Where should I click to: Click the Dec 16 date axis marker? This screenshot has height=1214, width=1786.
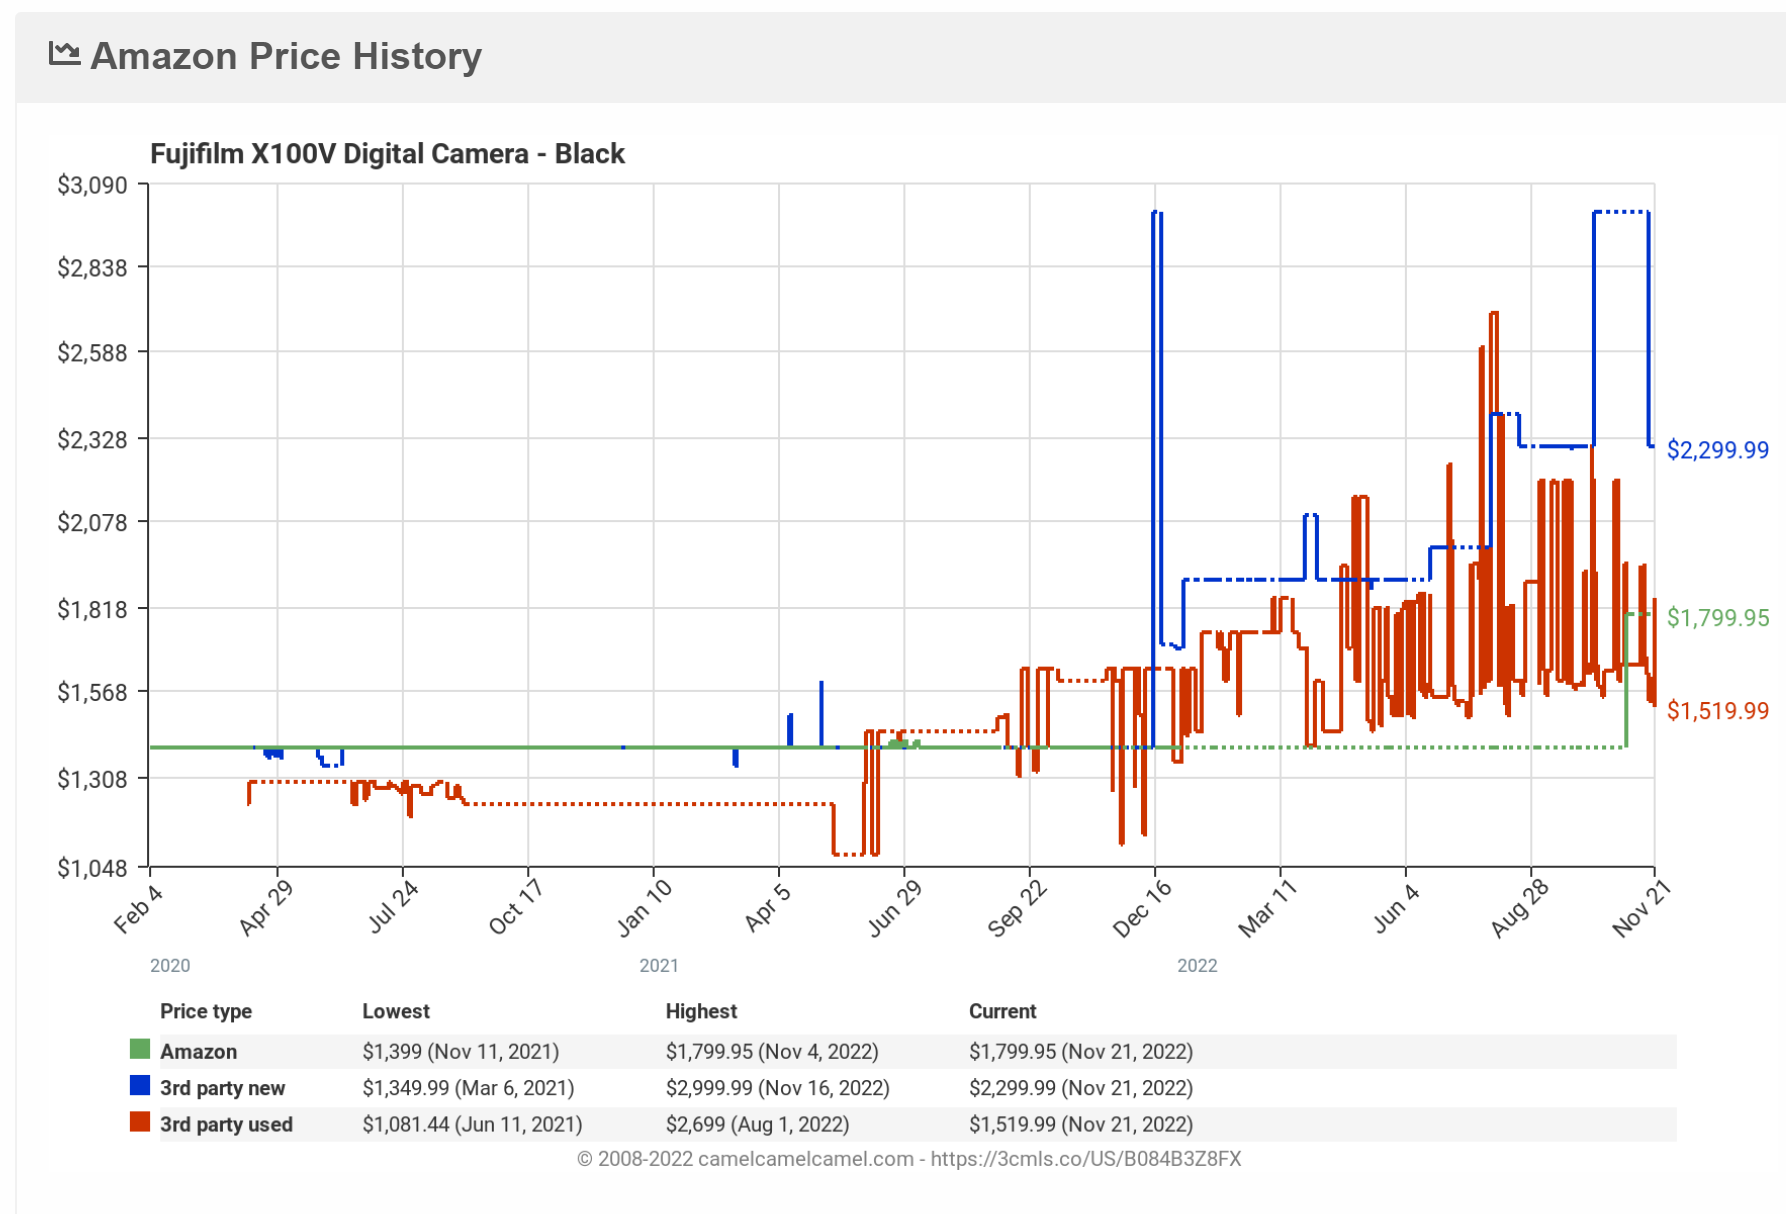(1142, 908)
